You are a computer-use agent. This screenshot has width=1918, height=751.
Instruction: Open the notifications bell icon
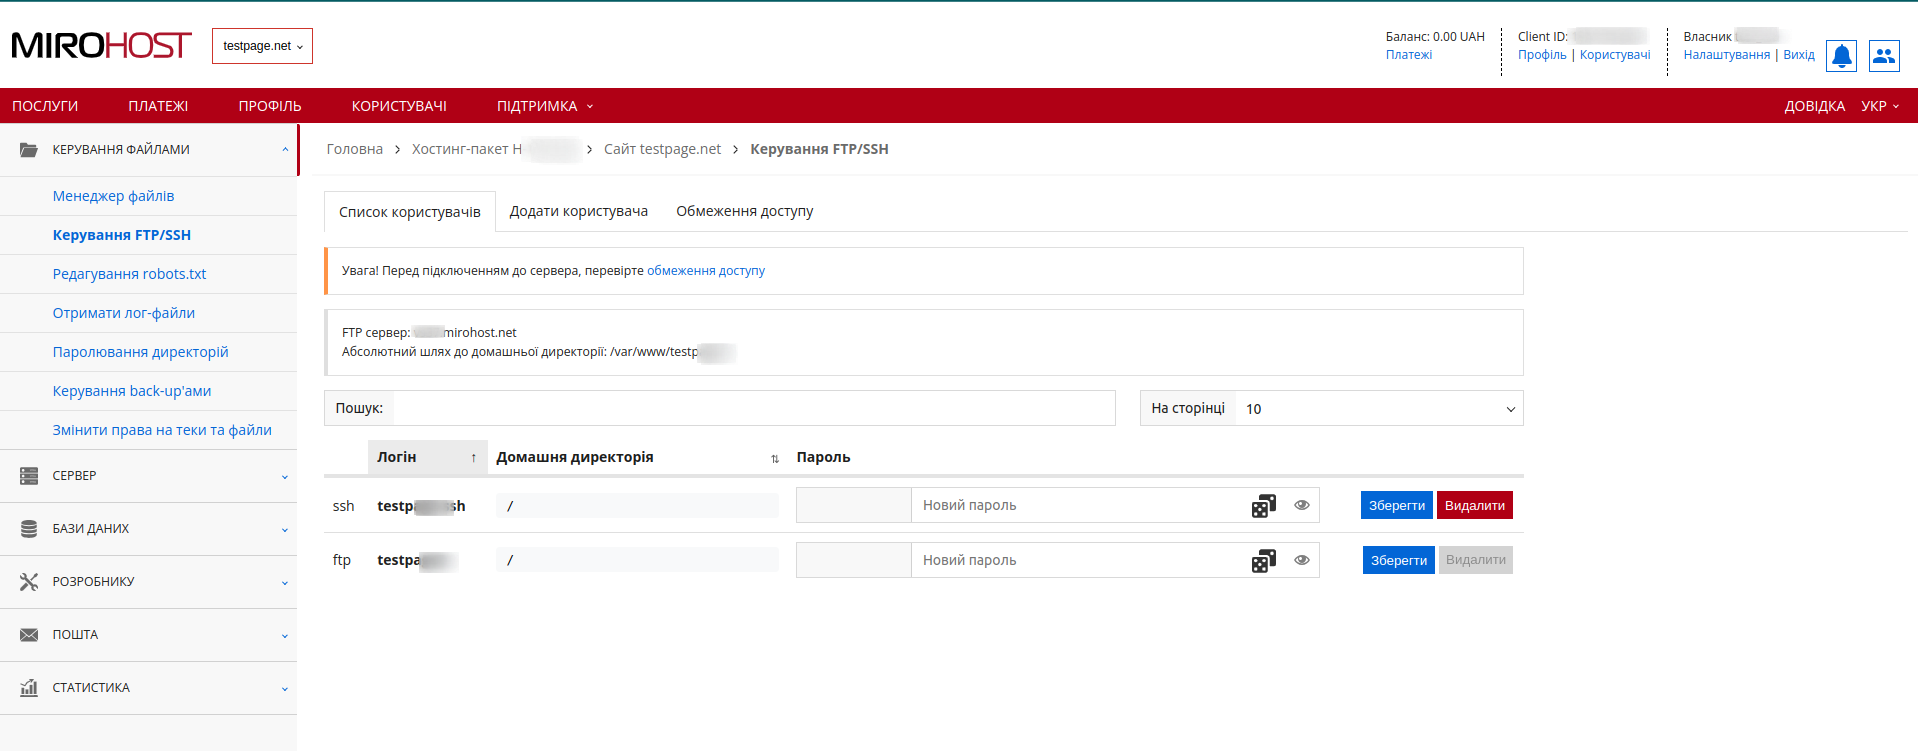click(x=1841, y=56)
